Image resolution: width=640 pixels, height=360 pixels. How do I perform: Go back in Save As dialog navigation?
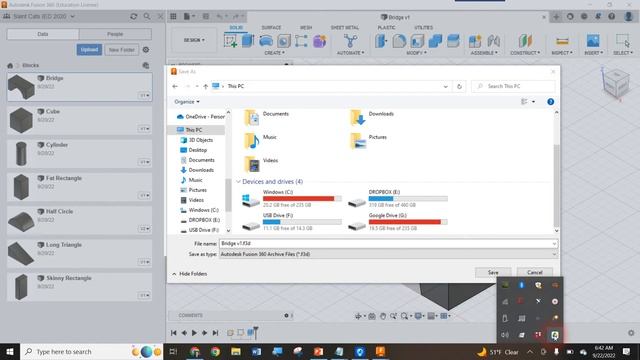[x=175, y=86]
